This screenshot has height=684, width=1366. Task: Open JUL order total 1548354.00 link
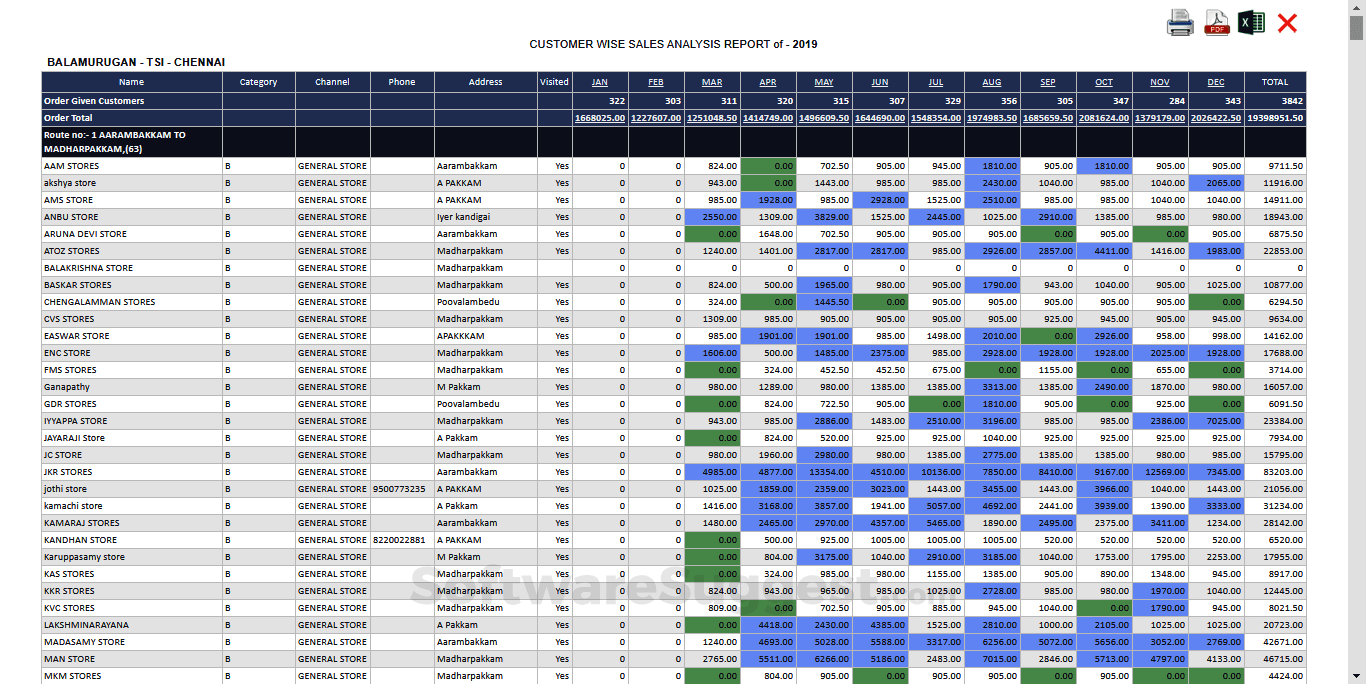pyautogui.click(x=933, y=116)
